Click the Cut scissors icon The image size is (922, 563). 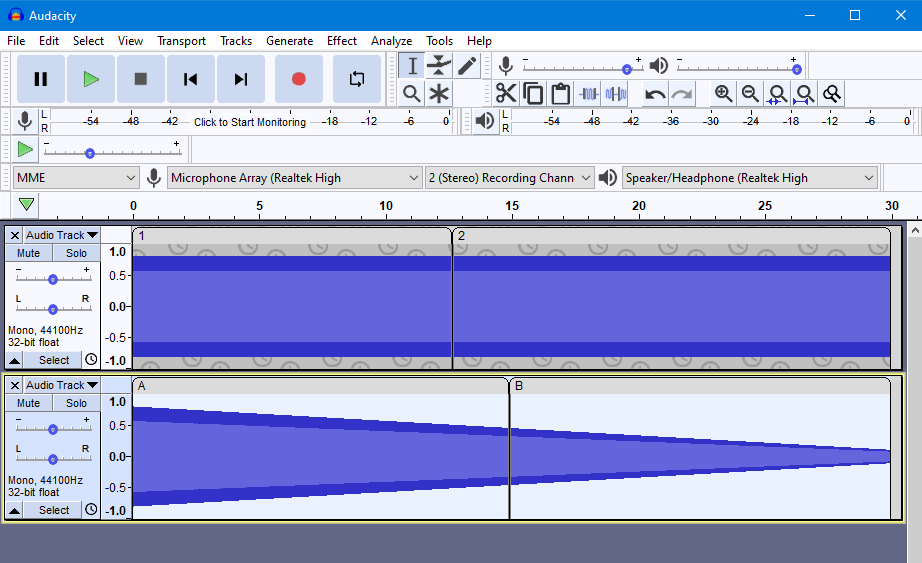[506, 94]
